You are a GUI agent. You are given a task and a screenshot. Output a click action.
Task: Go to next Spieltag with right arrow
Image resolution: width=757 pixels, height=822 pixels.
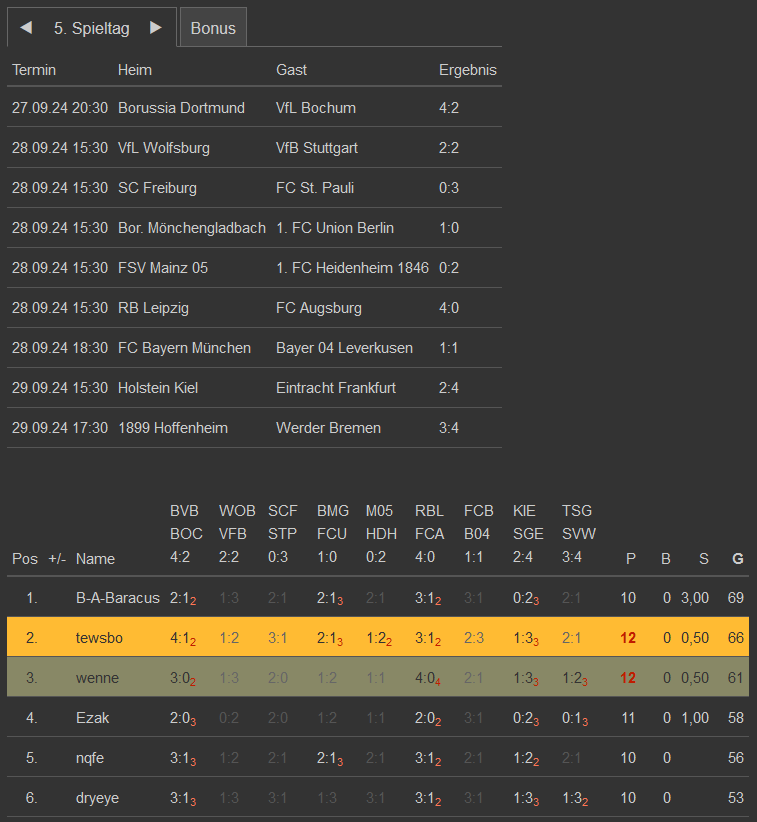pyautogui.click(x=155, y=28)
